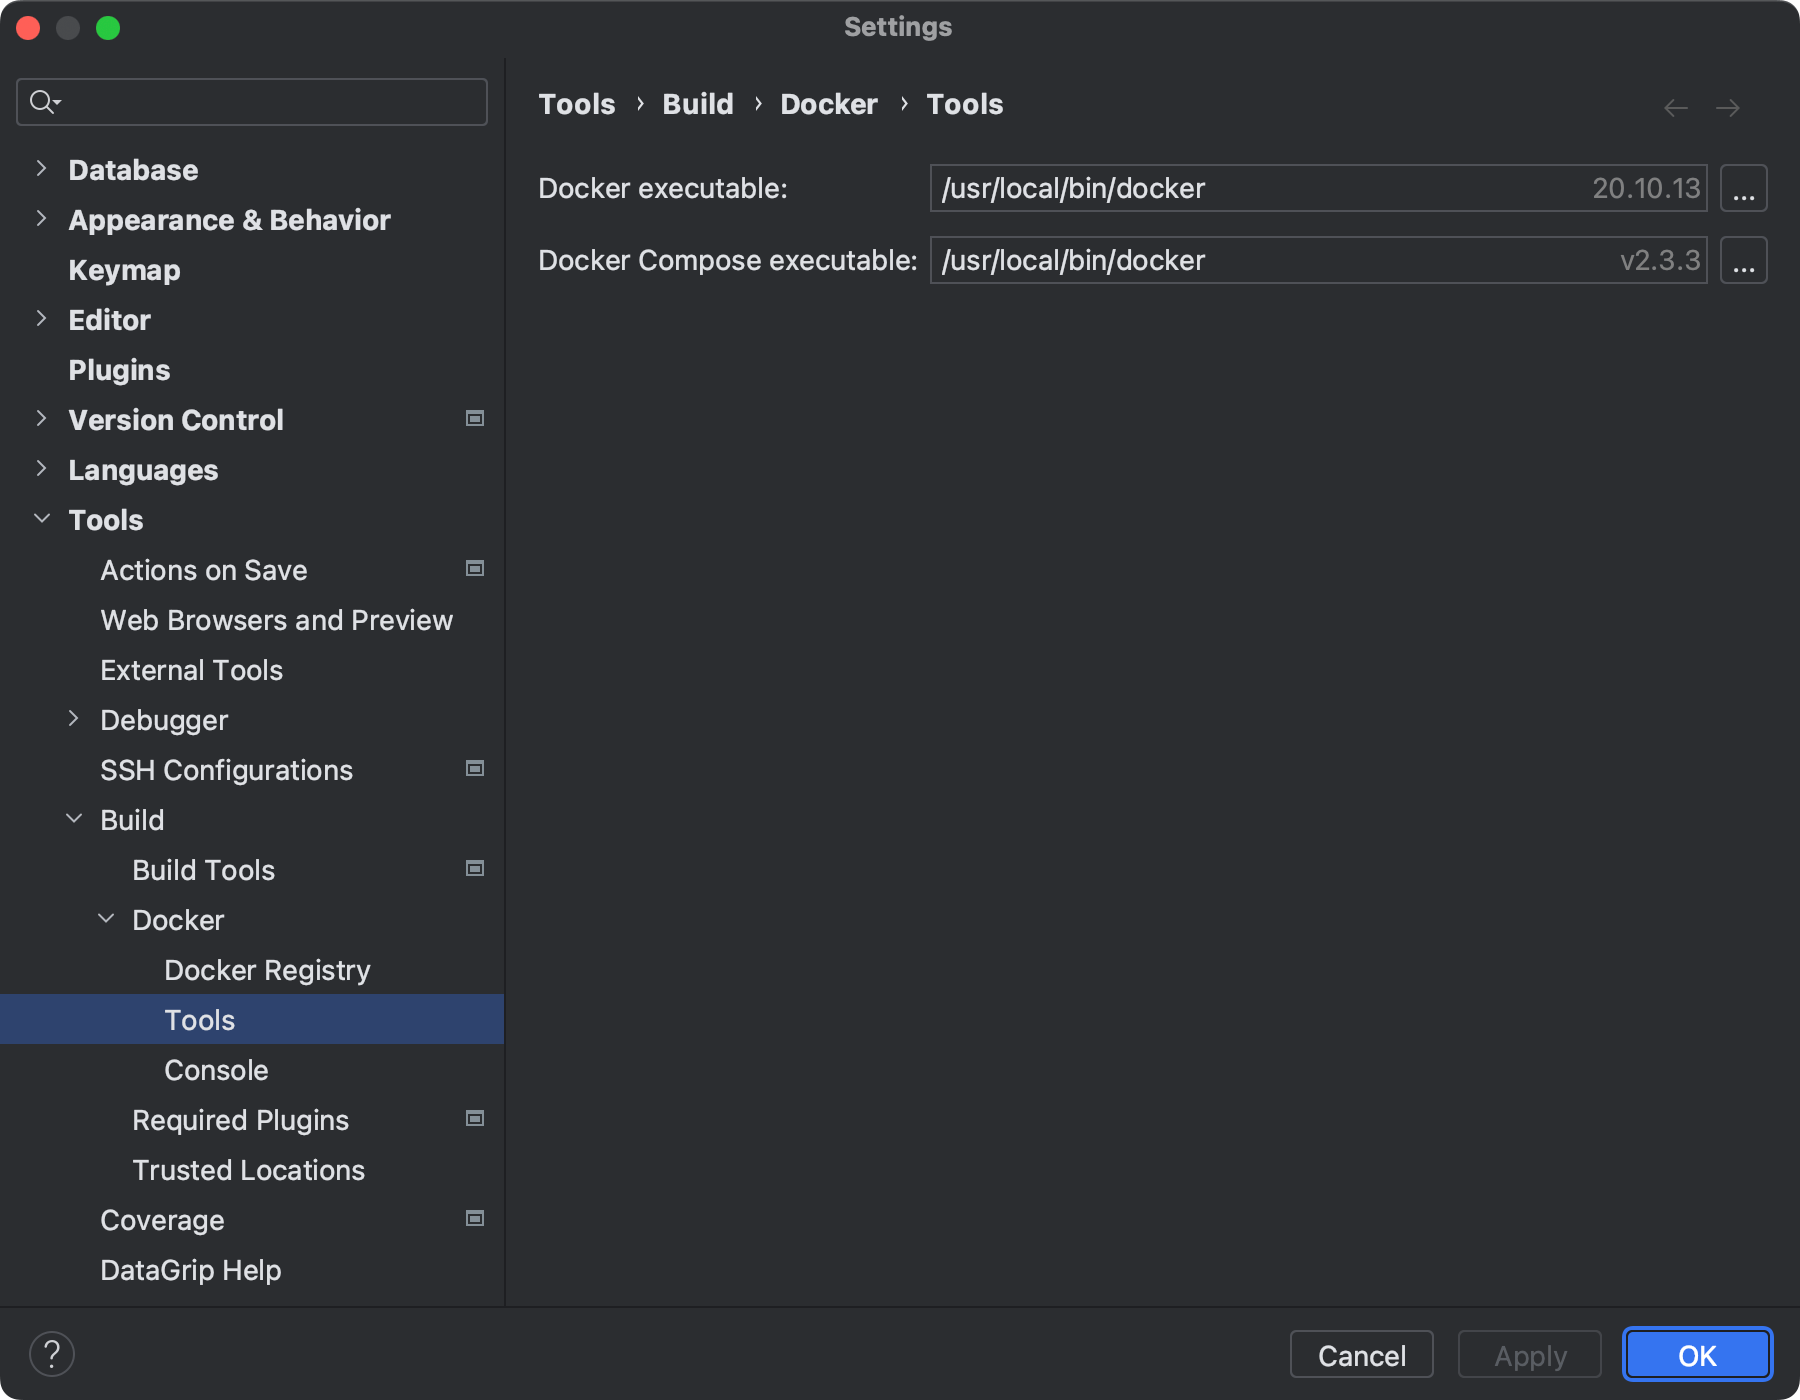Screen dimensions: 1800x1400
Task: Collapse the Docker tree node
Action: [x=106, y=919]
